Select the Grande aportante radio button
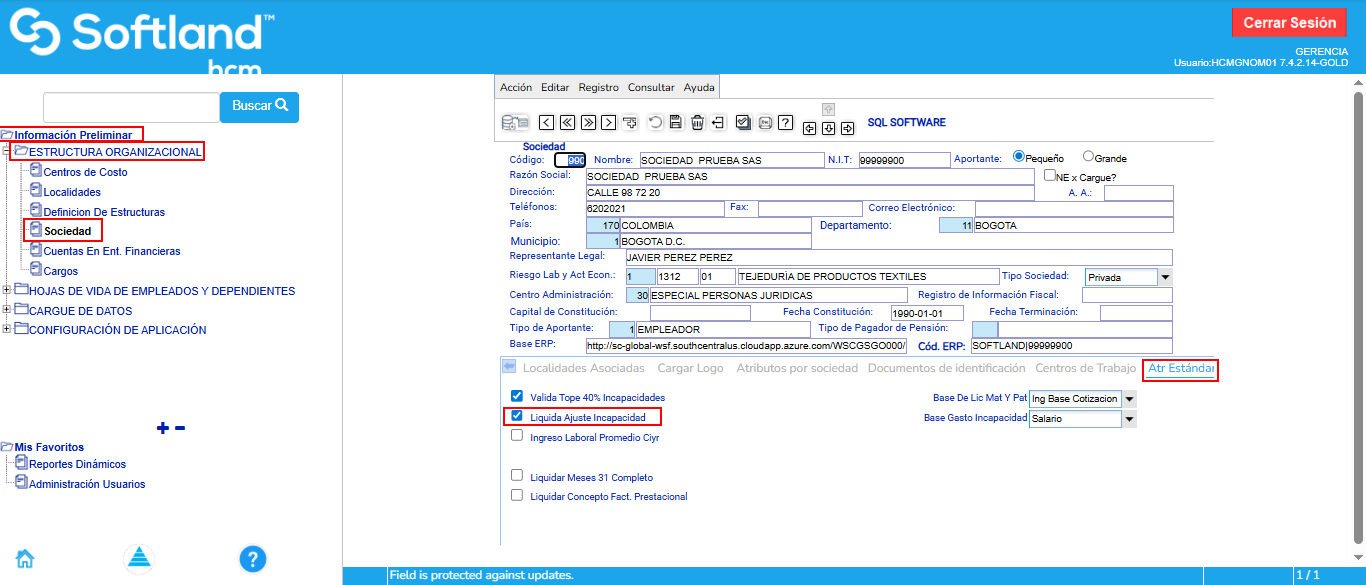This screenshot has height=585, width=1366. pyautogui.click(x=1089, y=157)
